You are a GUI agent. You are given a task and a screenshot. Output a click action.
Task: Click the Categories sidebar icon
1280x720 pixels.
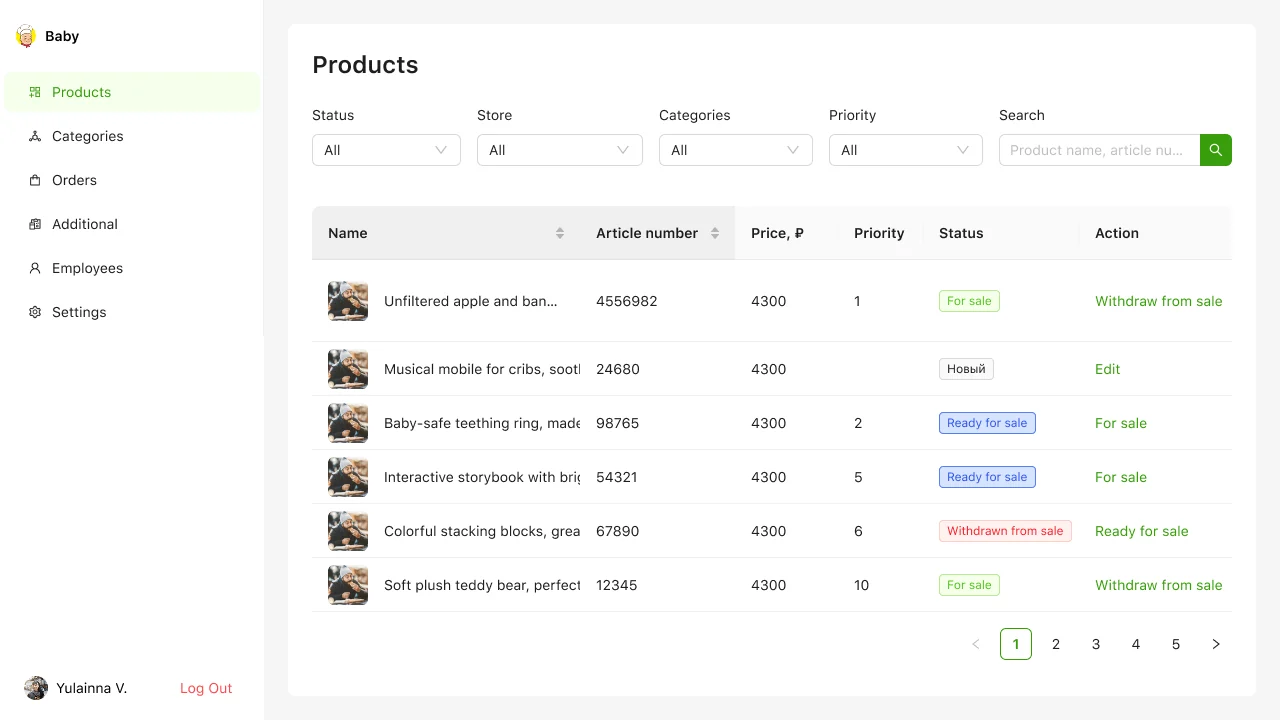[35, 136]
